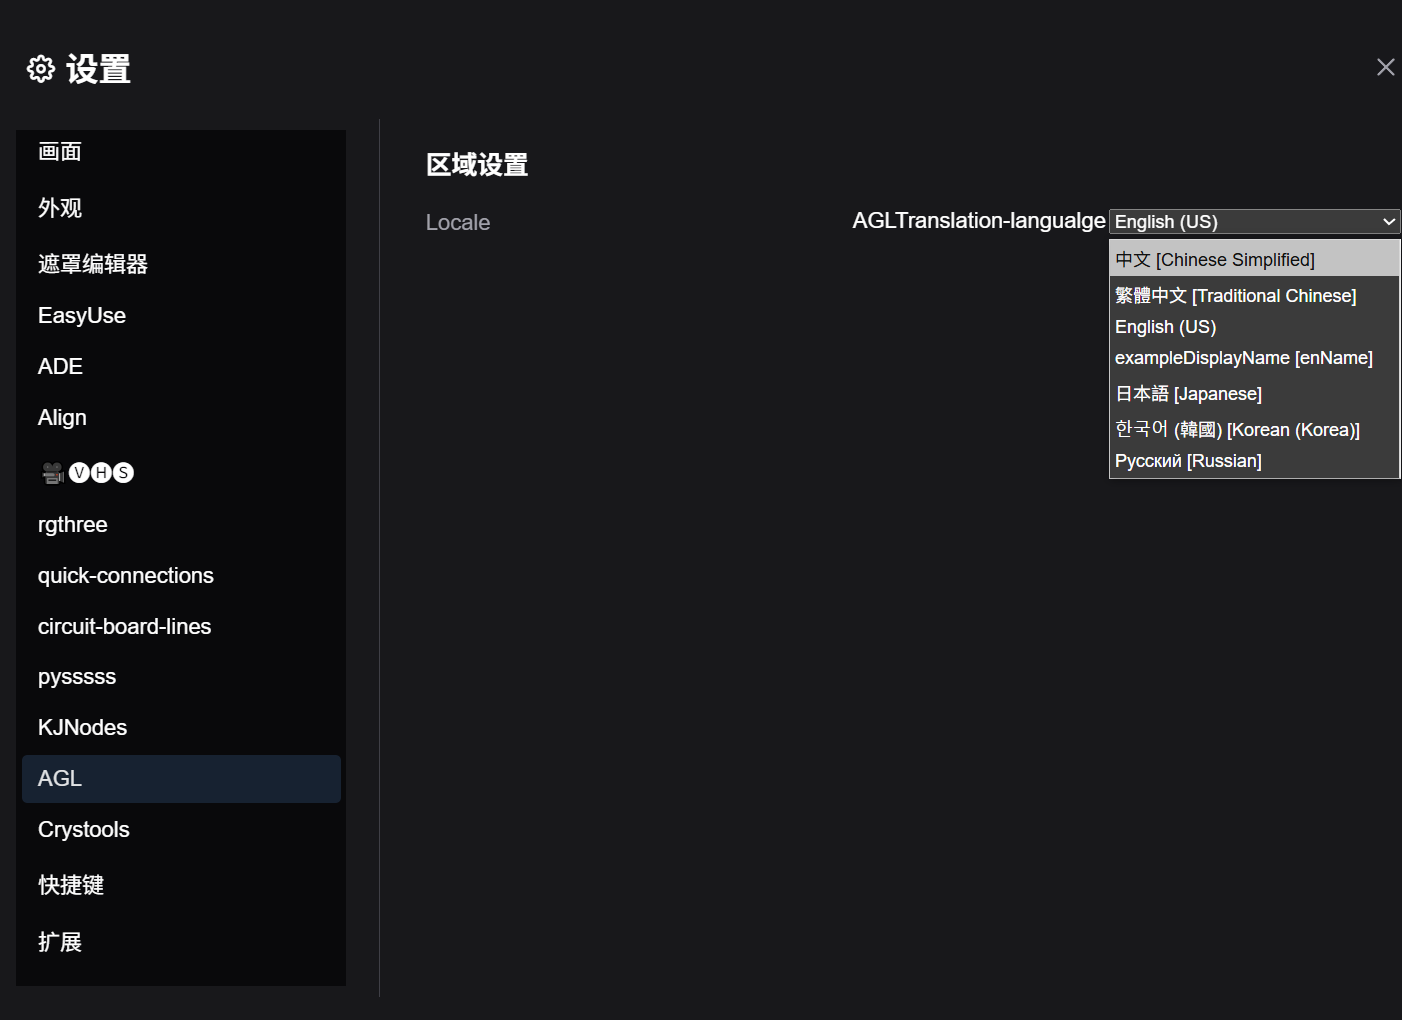Select Korean (Korea) language option

1237,430
